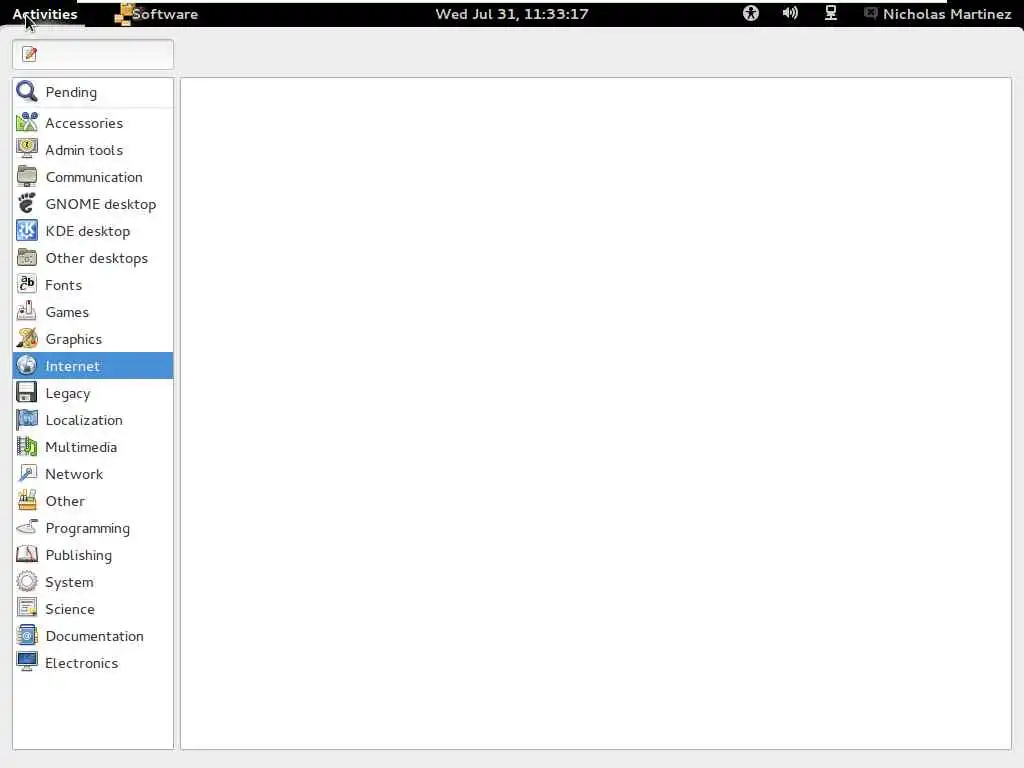Select the KDE desktop label
The height and width of the screenshot is (768, 1024).
[x=88, y=231]
